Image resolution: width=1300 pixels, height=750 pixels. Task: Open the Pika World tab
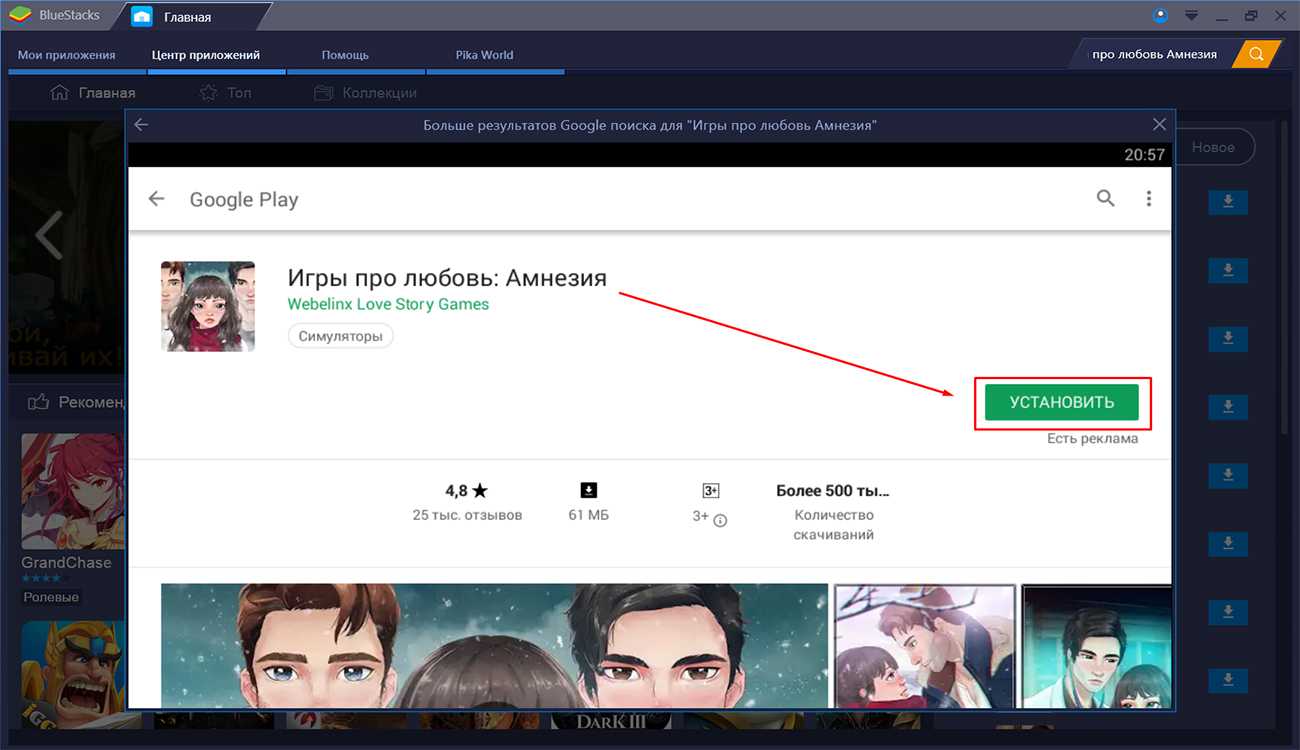483,55
